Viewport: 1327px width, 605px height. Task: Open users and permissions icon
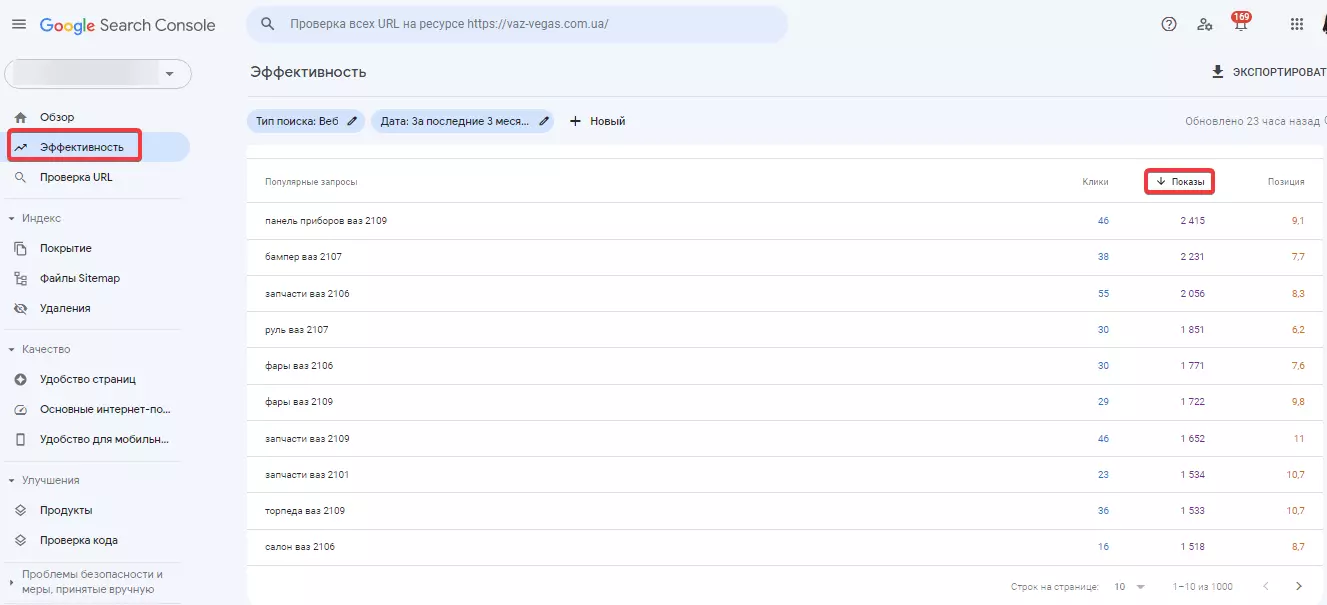click(1205, 25)
